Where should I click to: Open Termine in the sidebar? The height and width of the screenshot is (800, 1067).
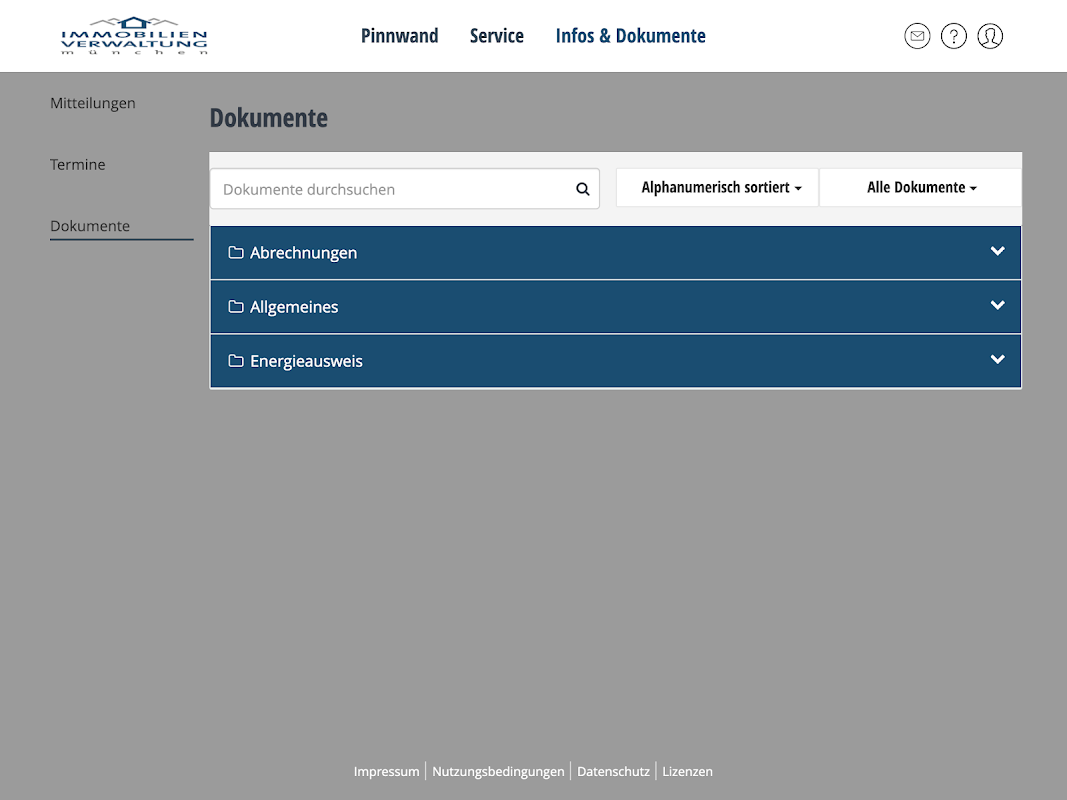78,165
